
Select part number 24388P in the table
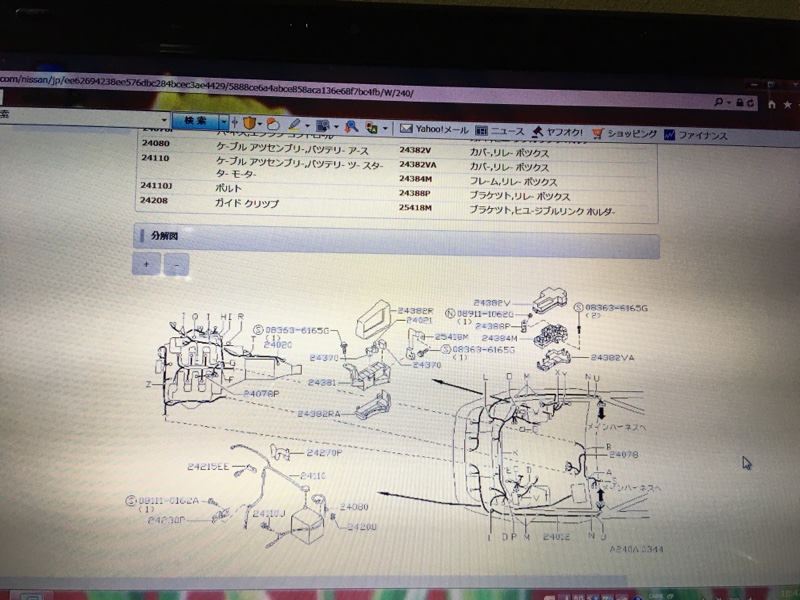point(415,193)
